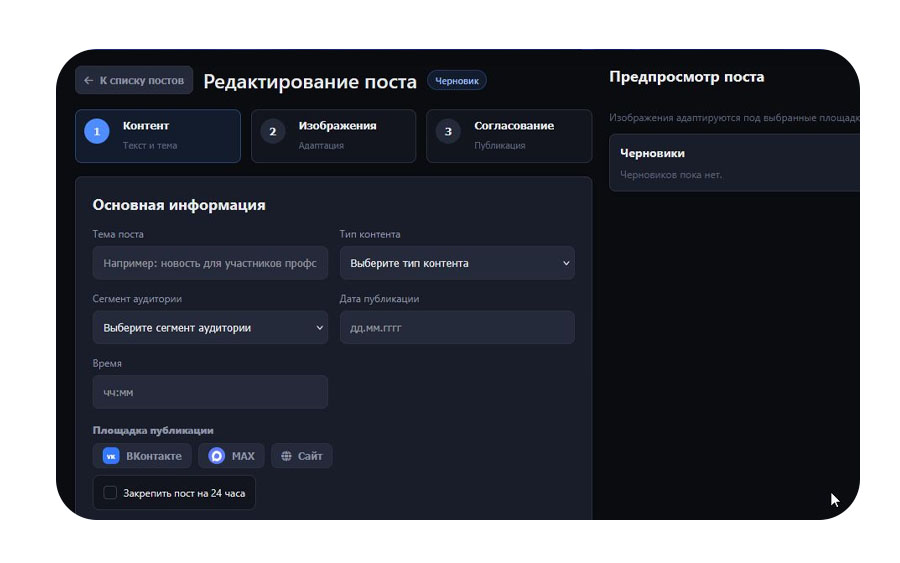Image resolution: width=900 pixels, height=563 pixels.
Task: Select the 'Сайт' platform chip
Action: [302, 456]
